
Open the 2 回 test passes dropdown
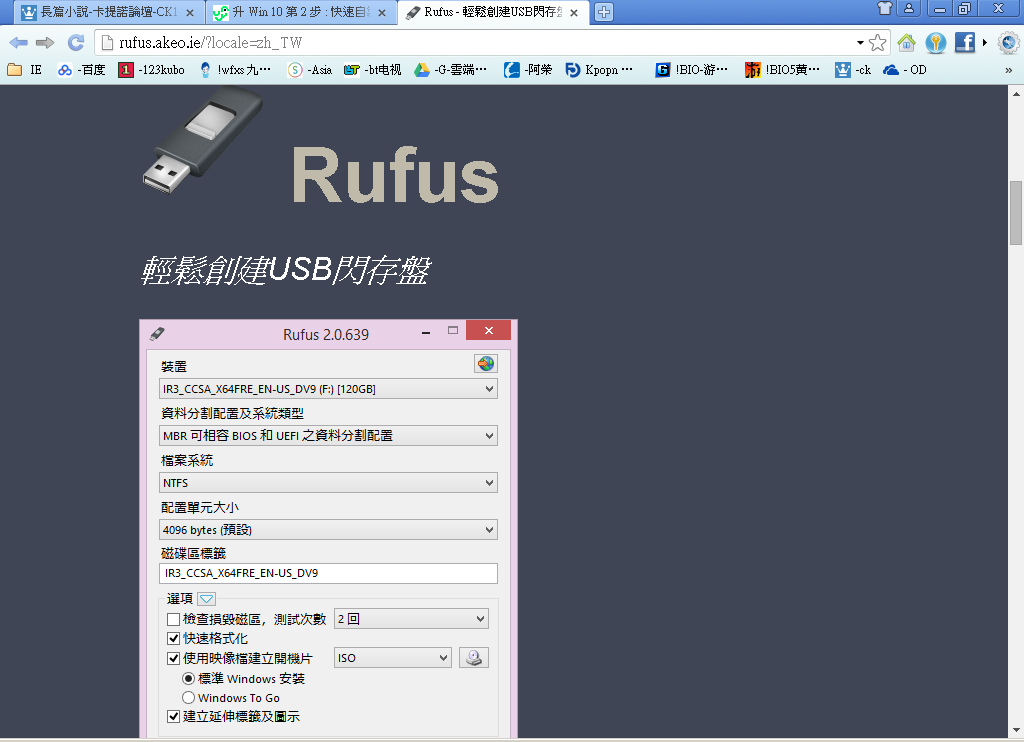411,619
